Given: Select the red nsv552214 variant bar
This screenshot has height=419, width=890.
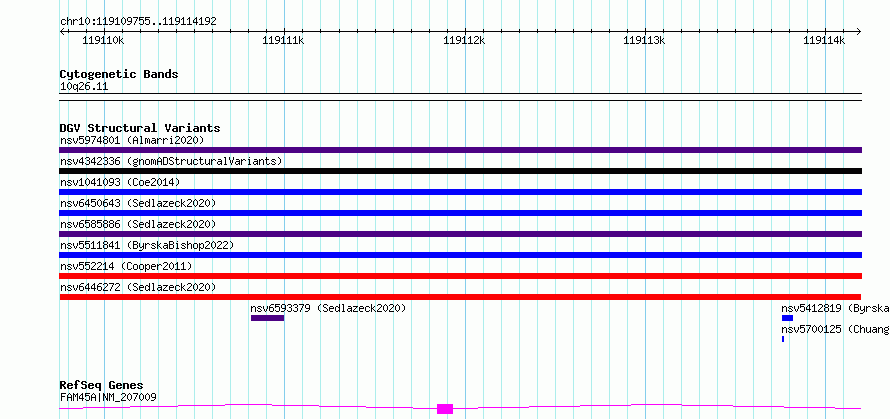Looking at the screenshot, I should pyautogui.click(x=460, y=276).
